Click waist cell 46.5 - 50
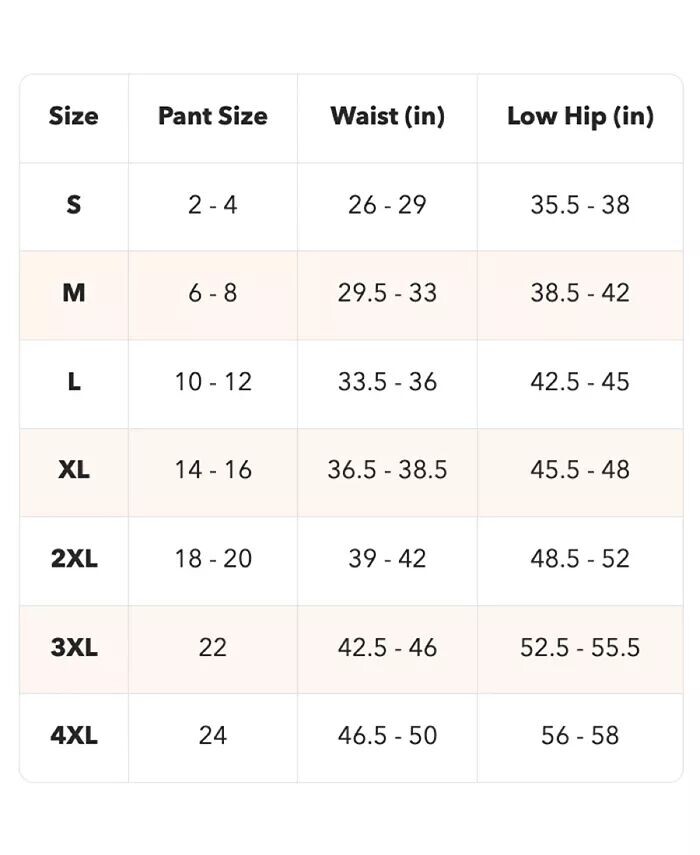The width and height of the screenshot is (700, 855). [387, 736]
